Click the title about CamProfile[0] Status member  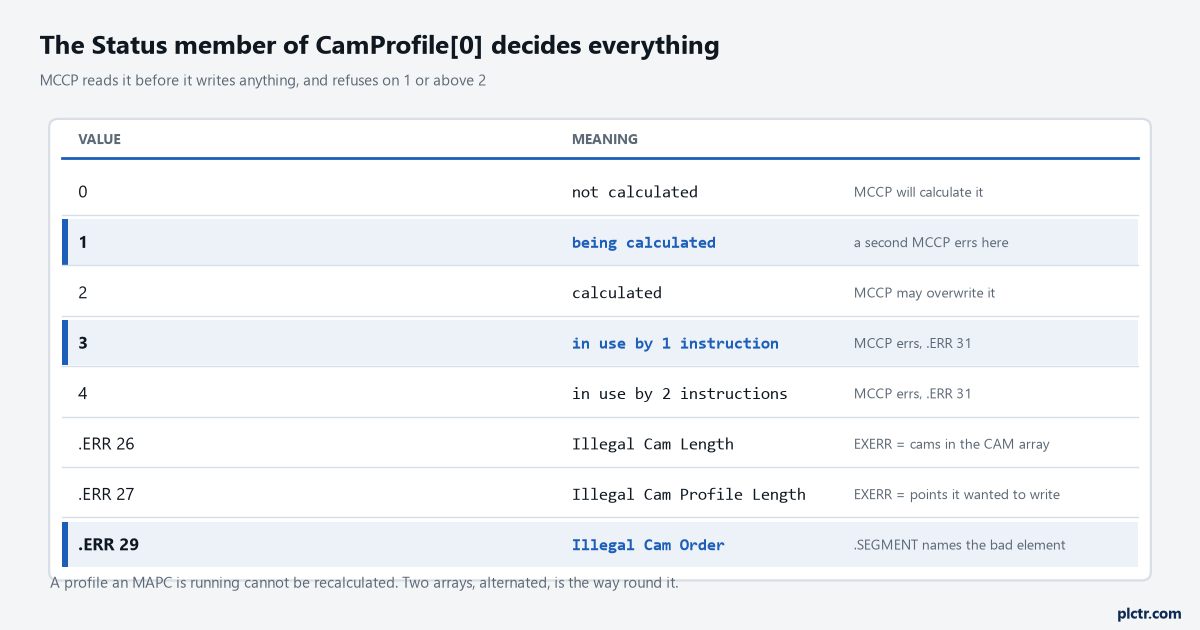(x=379, y=46)
